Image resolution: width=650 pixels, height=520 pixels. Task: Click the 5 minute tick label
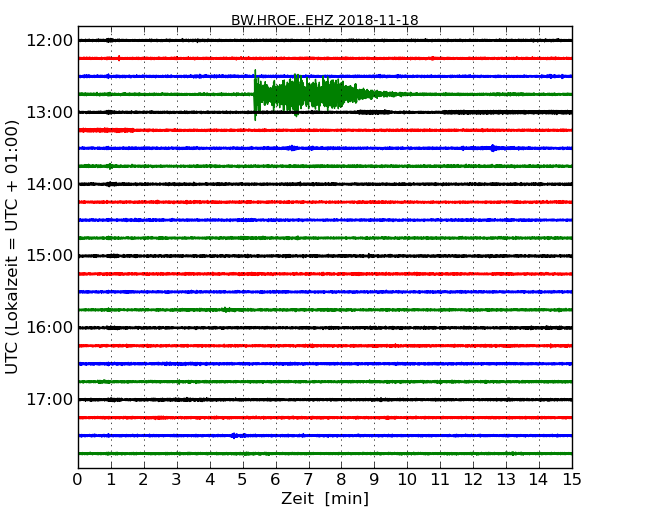point(243,480)
